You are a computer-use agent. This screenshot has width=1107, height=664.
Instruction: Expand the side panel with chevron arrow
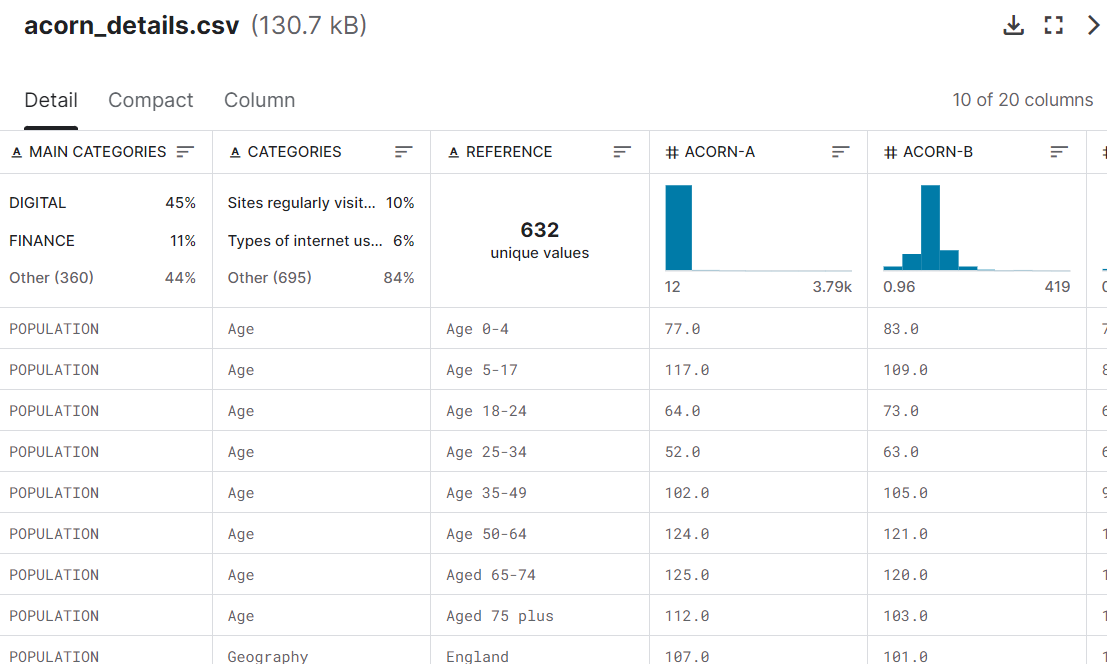[x=1093, y=26]
